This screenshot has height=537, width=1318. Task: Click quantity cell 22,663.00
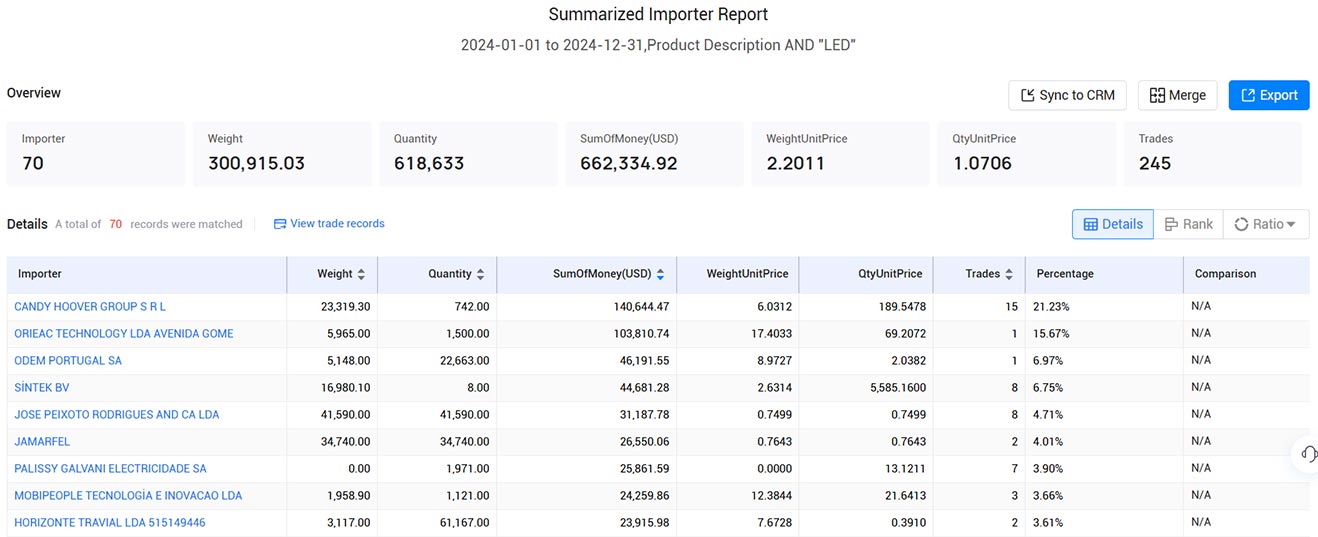point(465,360)
